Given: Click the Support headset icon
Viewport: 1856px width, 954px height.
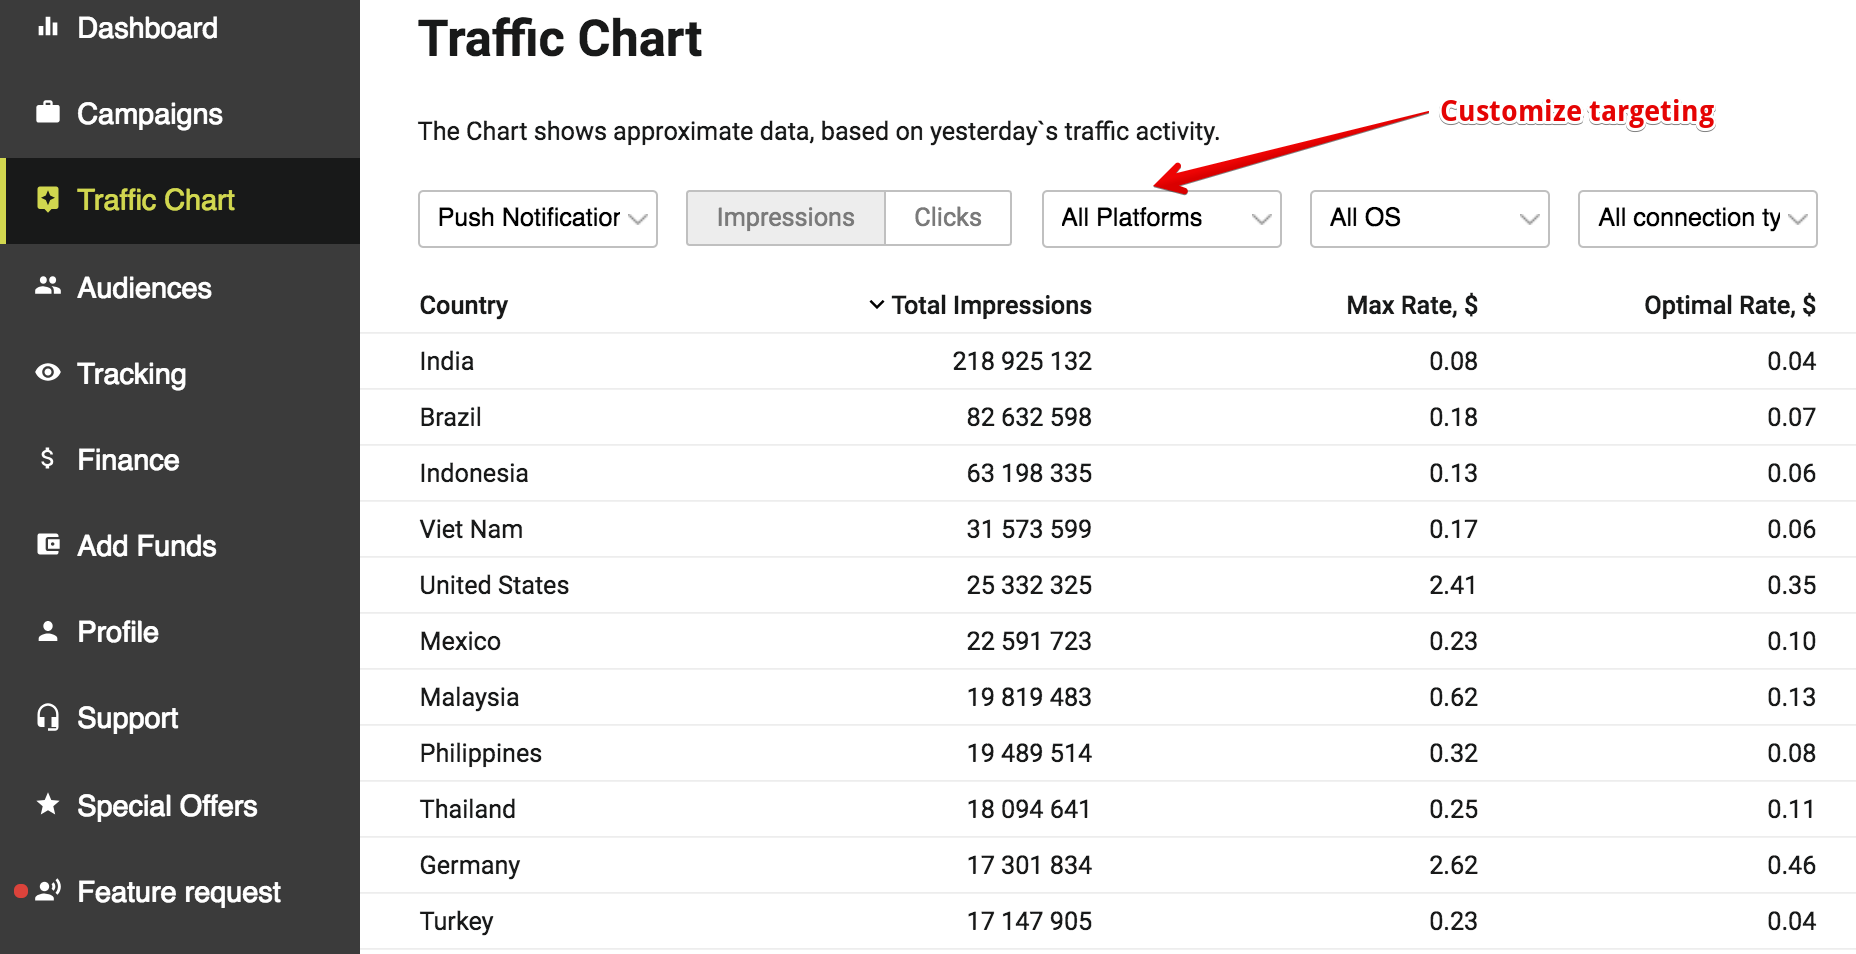Looking at the screenshot, I should [x=48, y=717].
